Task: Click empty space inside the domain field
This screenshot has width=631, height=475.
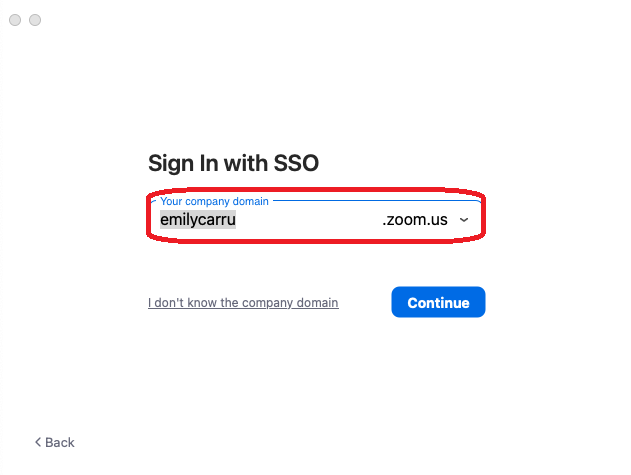Action: coord(308,220)
